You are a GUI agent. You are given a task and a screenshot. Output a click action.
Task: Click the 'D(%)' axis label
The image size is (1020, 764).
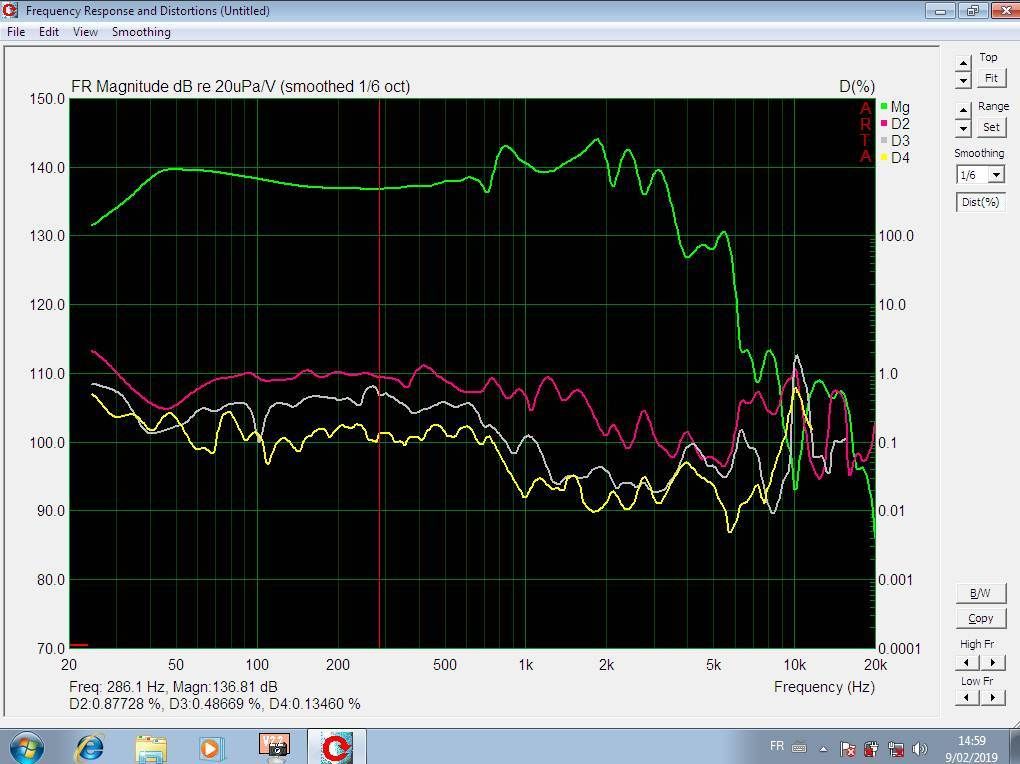857,87
